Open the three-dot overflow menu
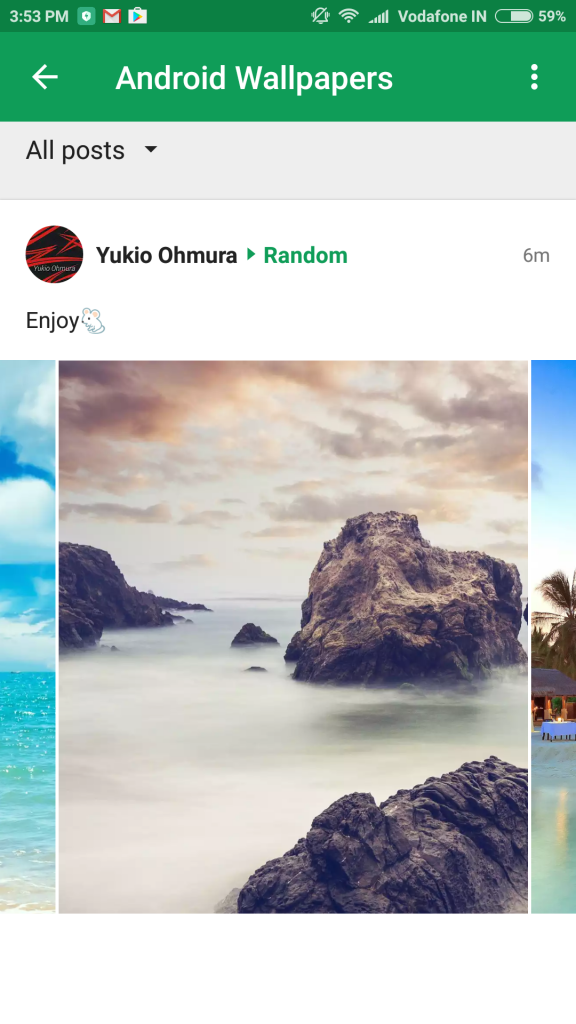This screenshot has width=576, height=1024. click(x=534, y=77)
